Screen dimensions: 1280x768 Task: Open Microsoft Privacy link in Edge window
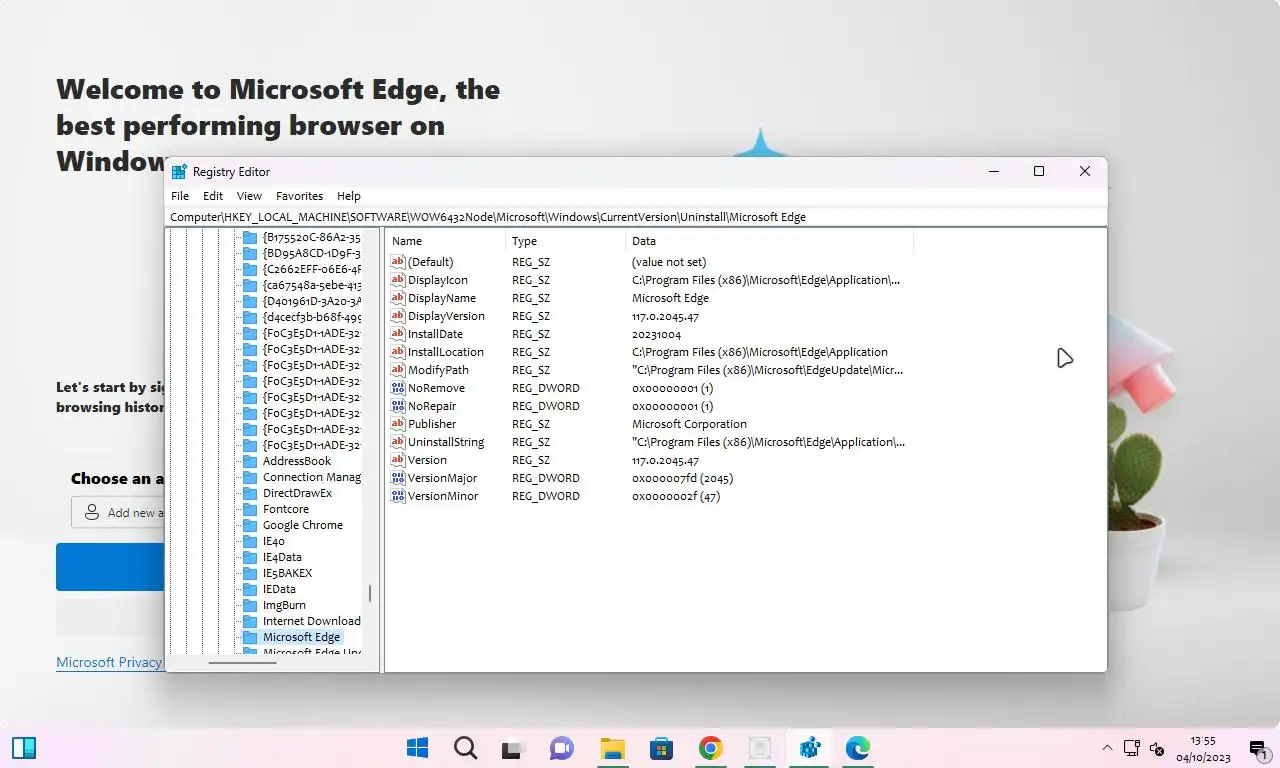point(109,662)
